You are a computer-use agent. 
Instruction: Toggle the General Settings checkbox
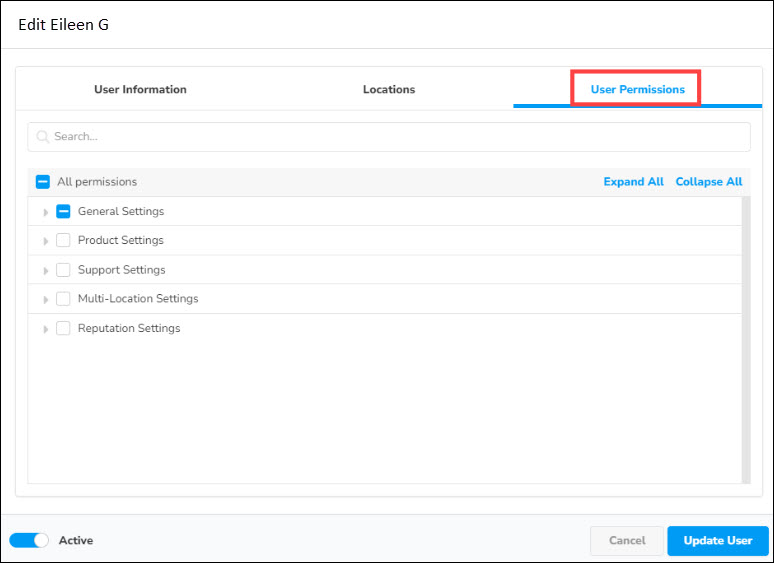click(x=63, y=211)
